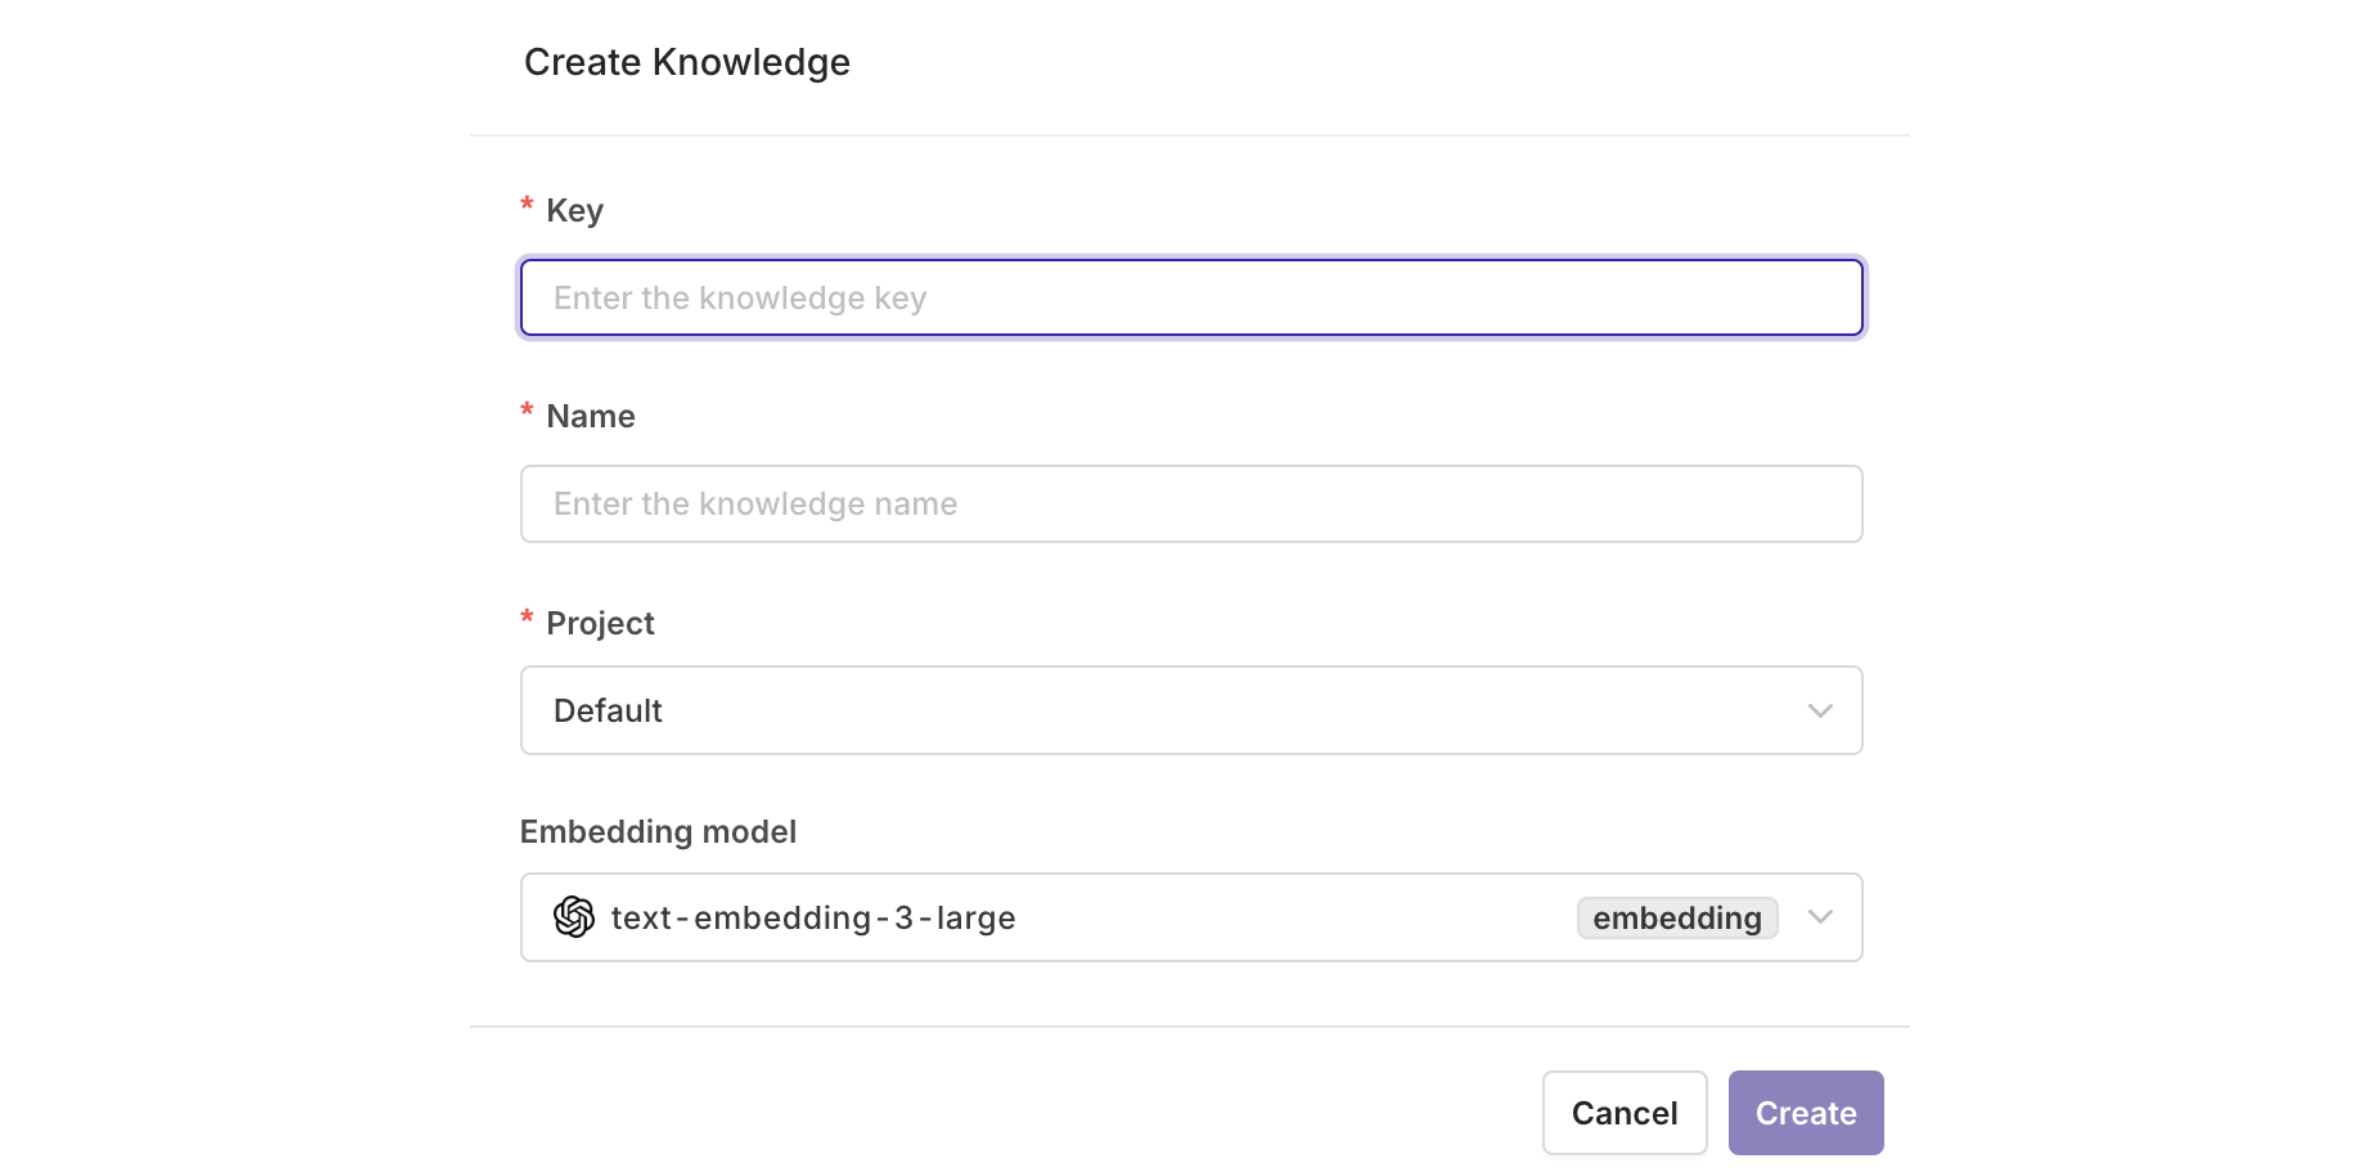
Task: Click the OpenAI logo icon in Embedding model
Action: (x=574, y=917)
